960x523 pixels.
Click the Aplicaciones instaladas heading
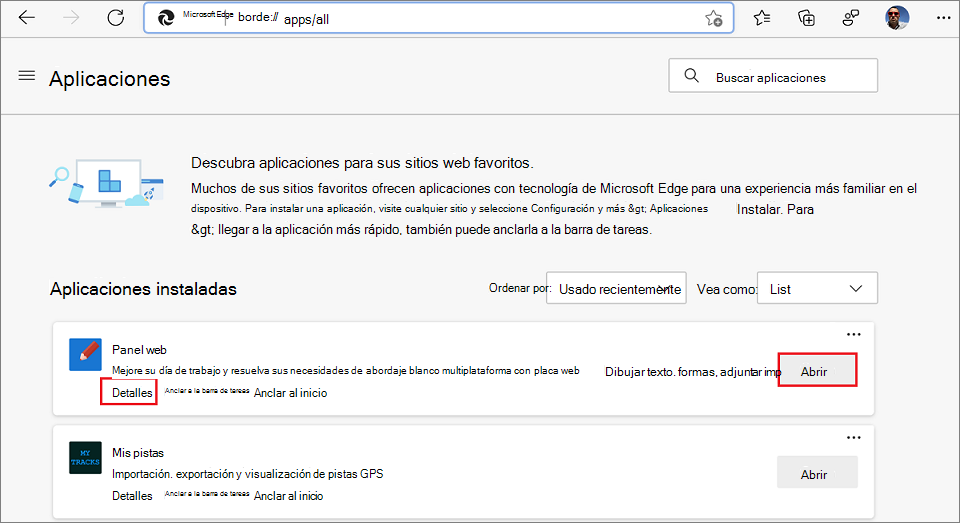pyautogui.click(x=143, y=289)
